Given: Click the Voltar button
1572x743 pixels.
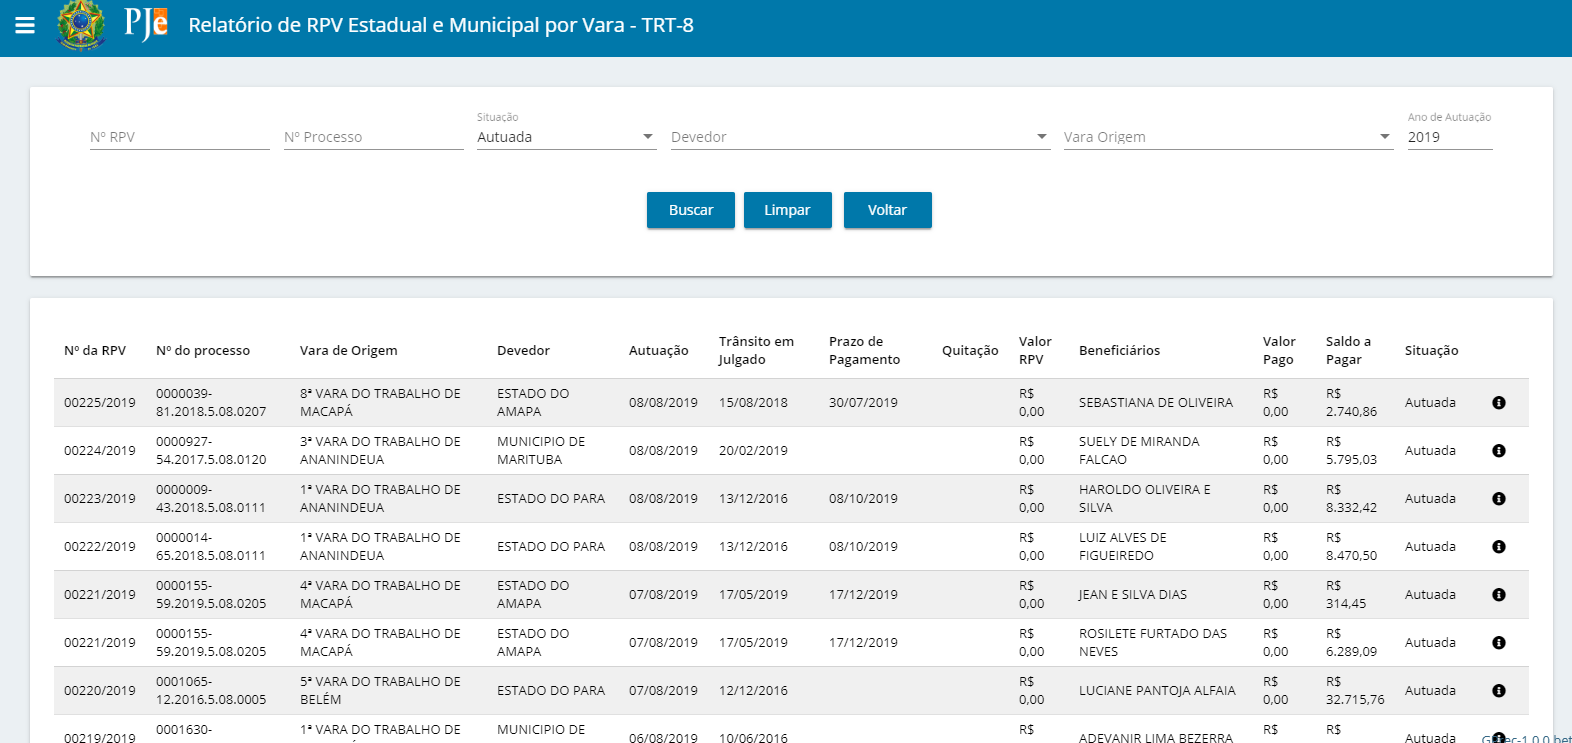Looking at the screenshot, I should 887,210.
